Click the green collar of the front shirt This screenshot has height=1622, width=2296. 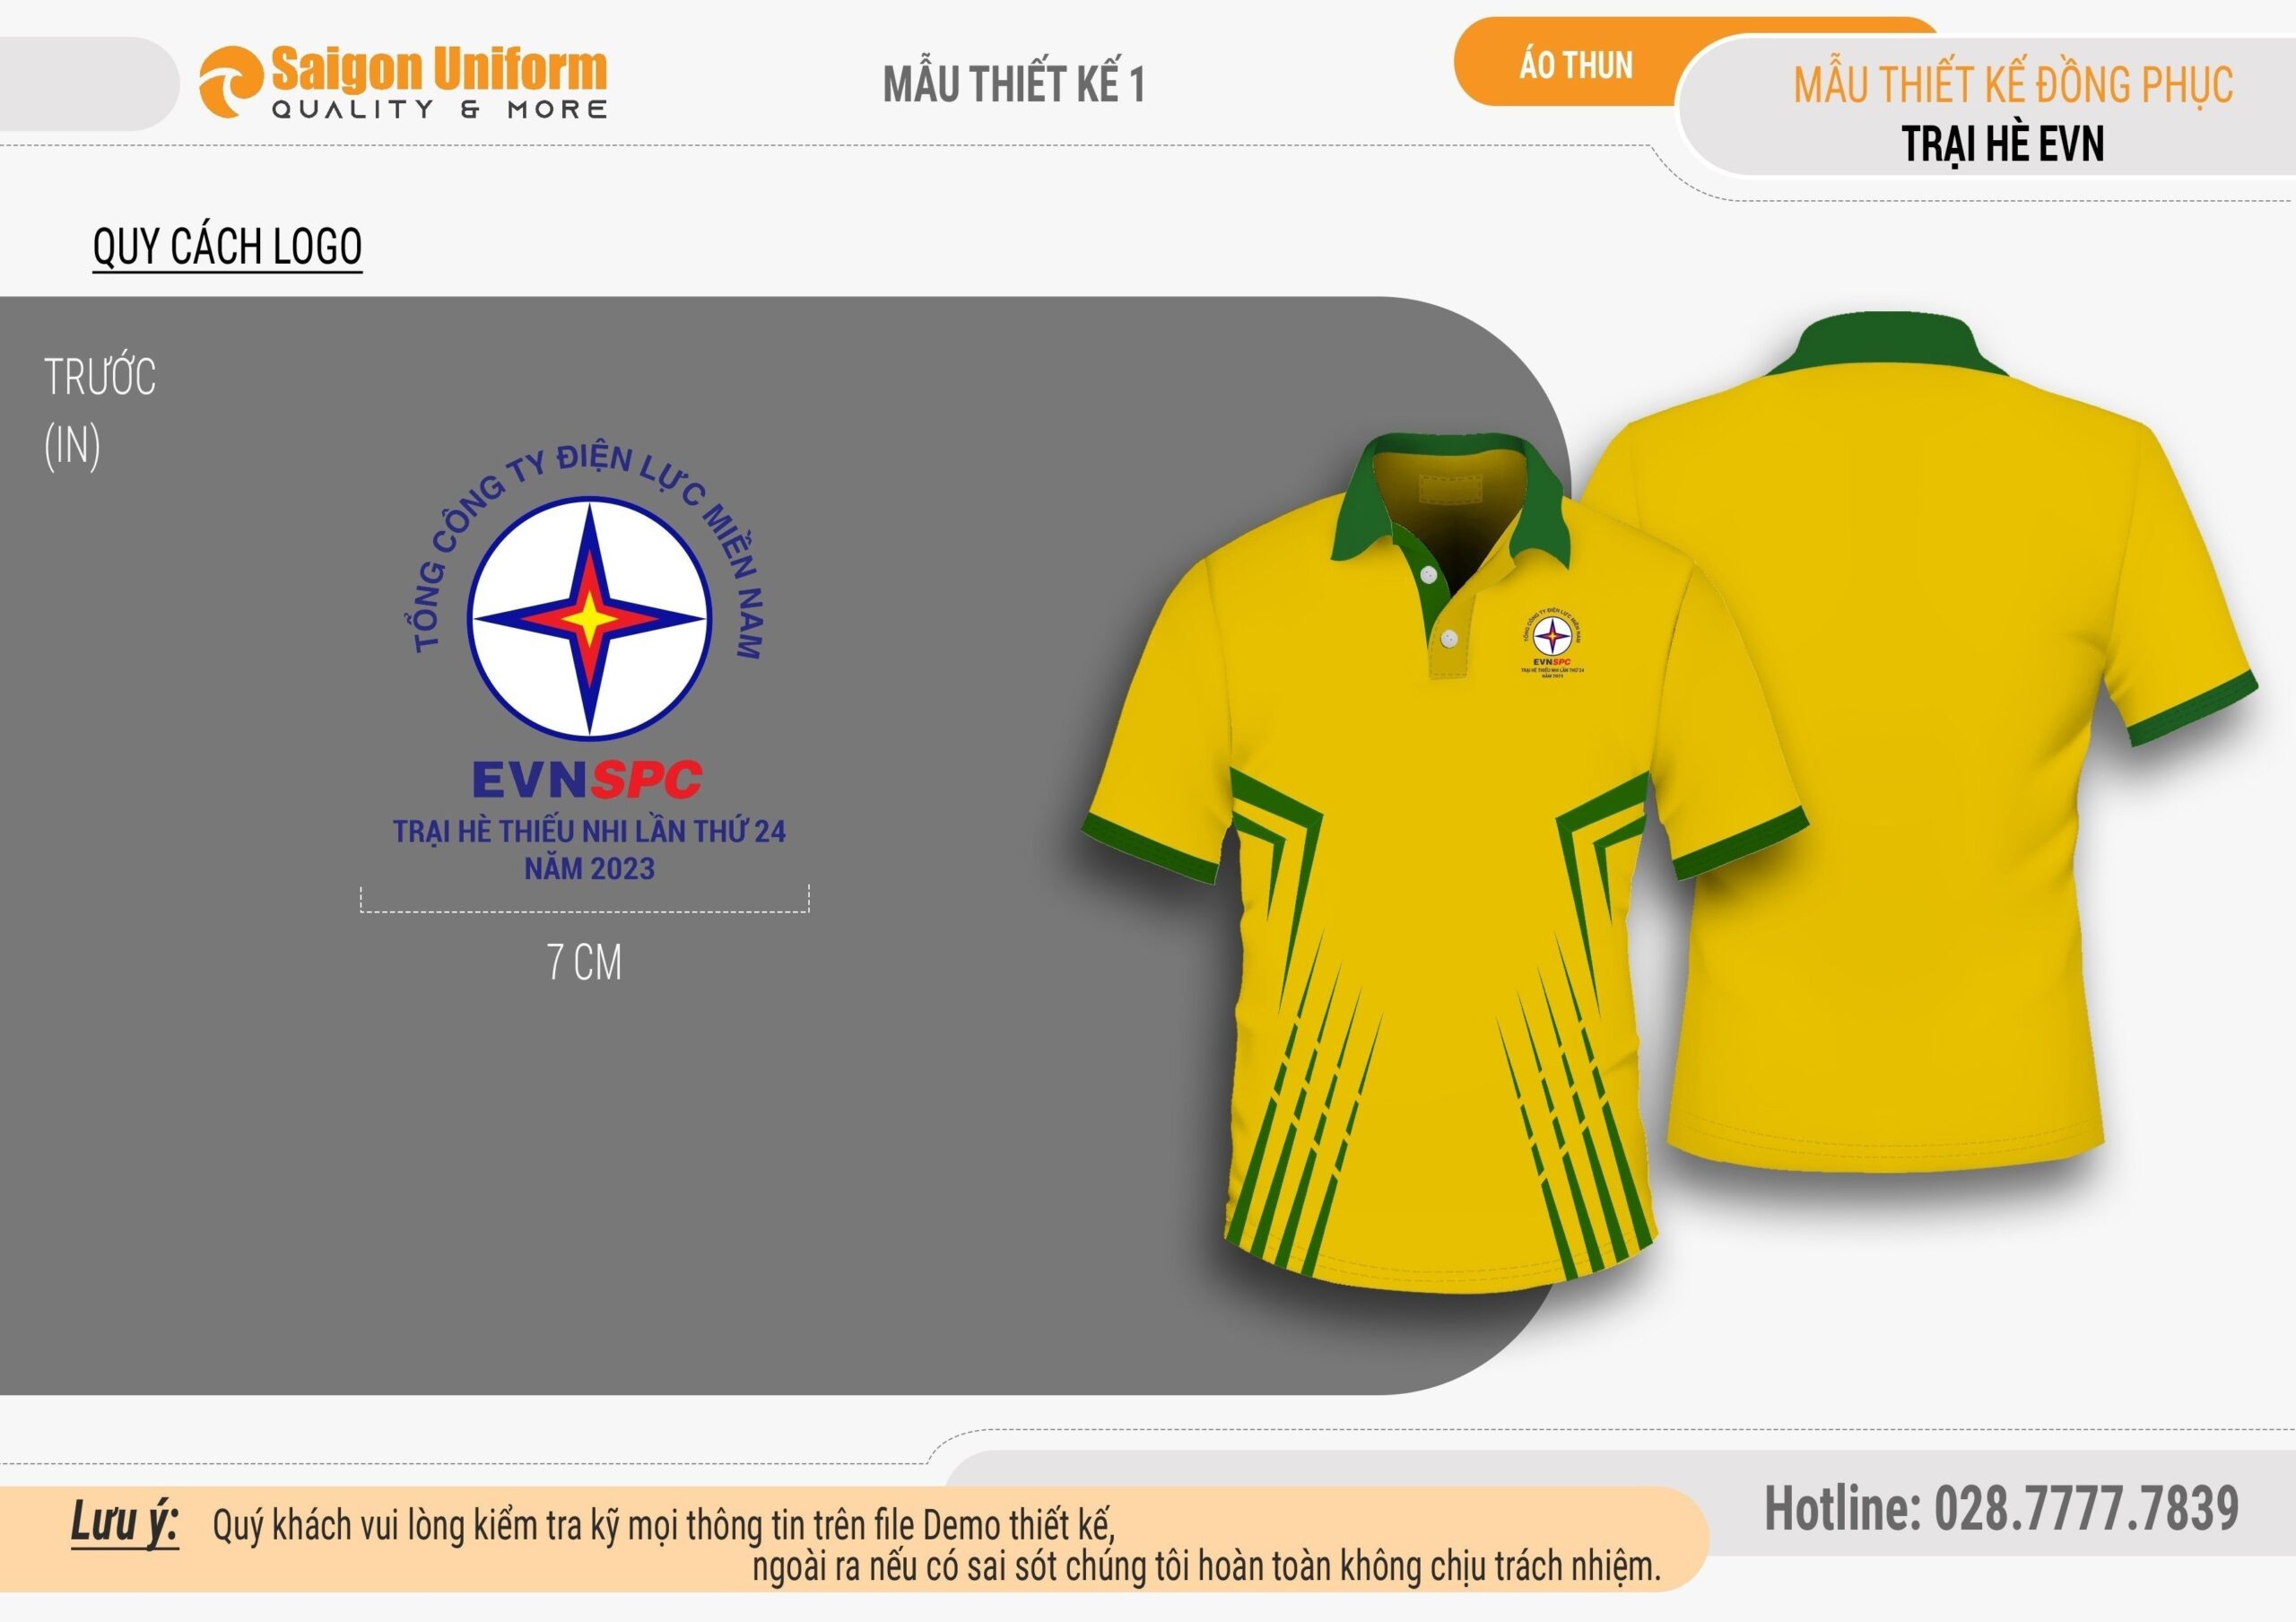1449,500
